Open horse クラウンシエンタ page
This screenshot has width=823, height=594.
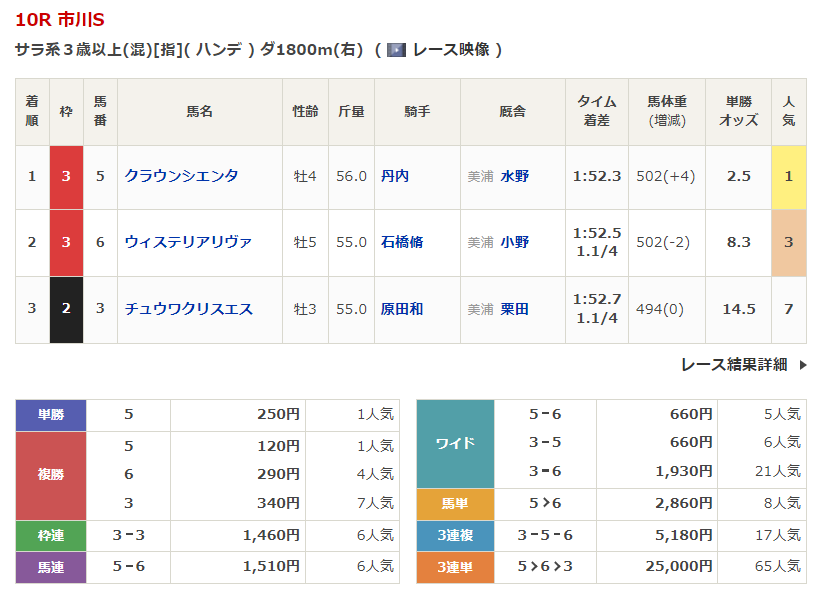tap(181, 176)
